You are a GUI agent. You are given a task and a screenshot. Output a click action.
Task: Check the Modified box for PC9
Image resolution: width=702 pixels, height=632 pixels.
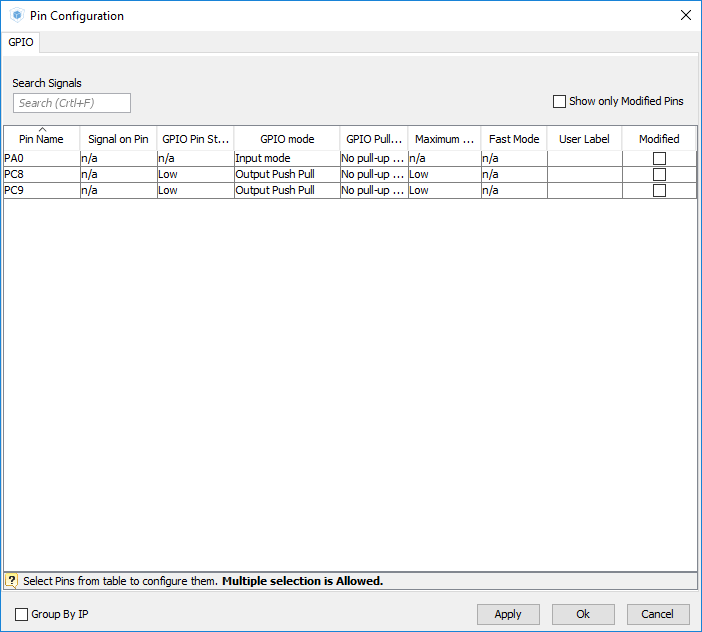659,190
